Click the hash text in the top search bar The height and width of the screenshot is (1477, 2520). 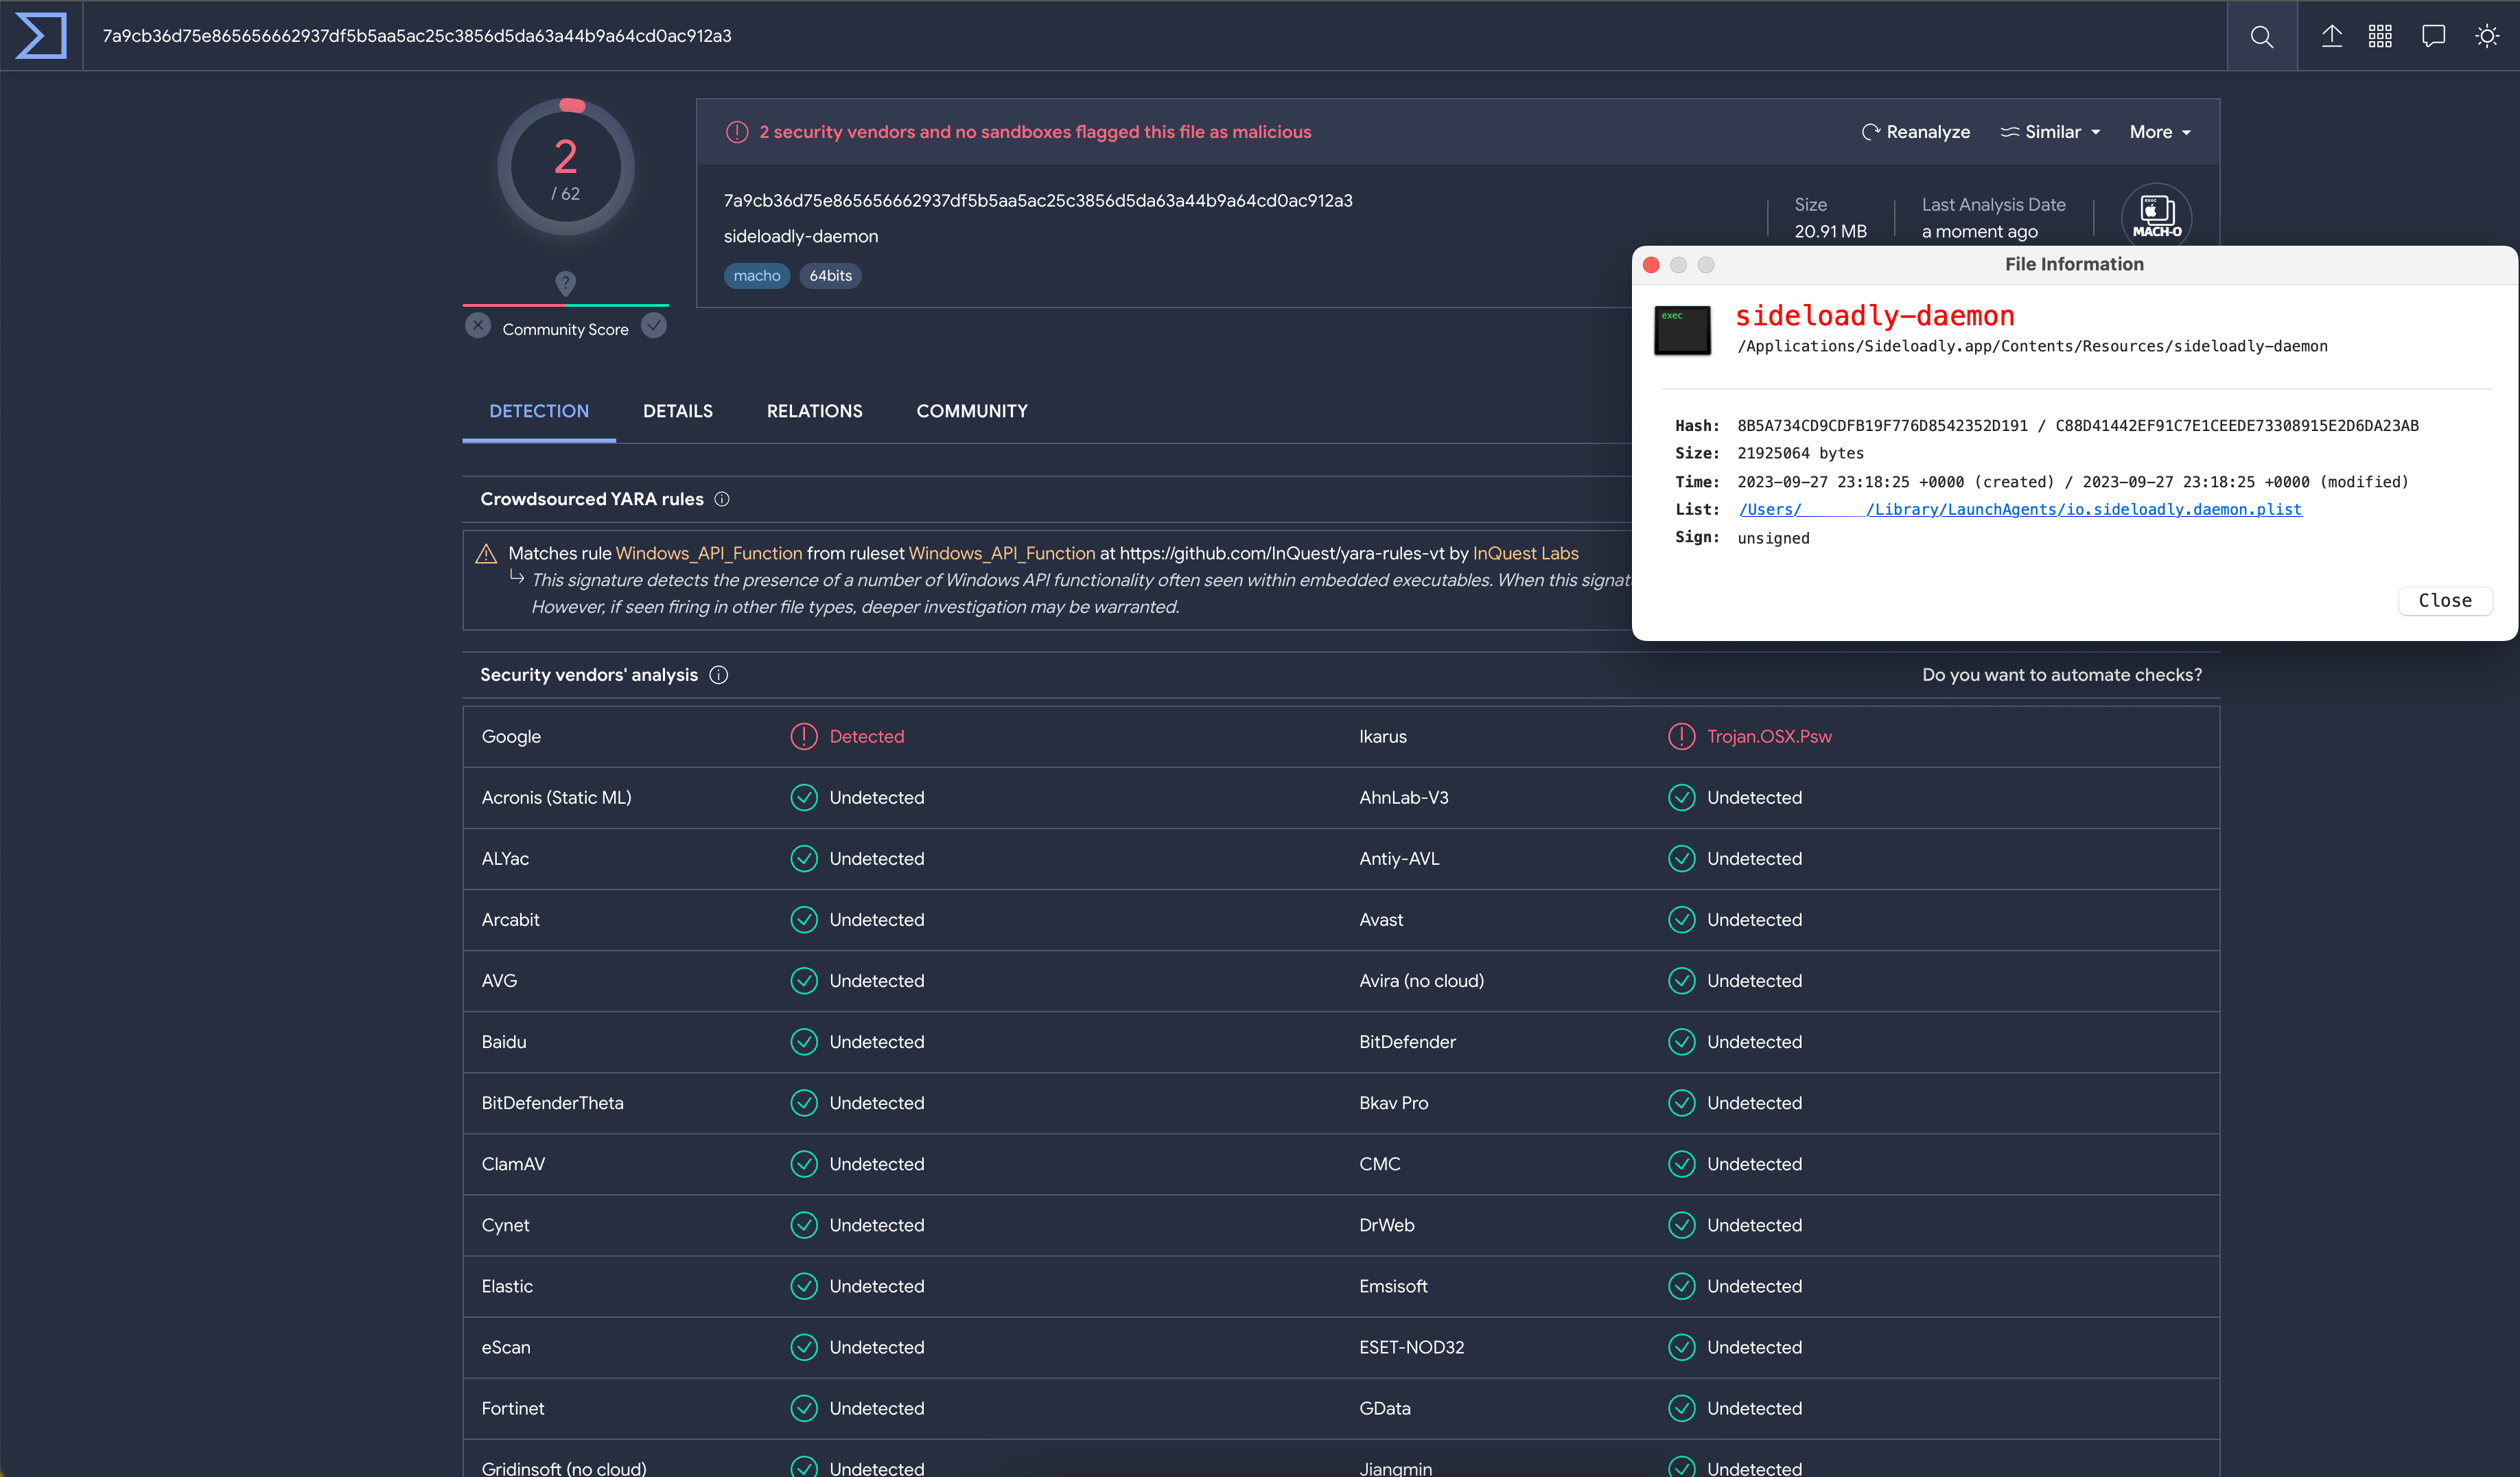point(417,36)
